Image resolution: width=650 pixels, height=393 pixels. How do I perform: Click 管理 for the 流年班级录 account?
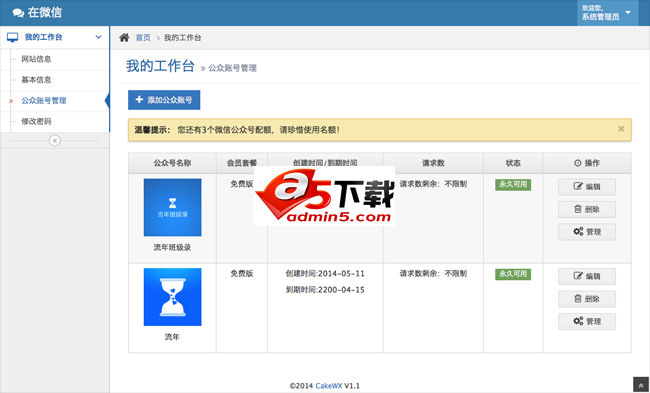[587, 232]
